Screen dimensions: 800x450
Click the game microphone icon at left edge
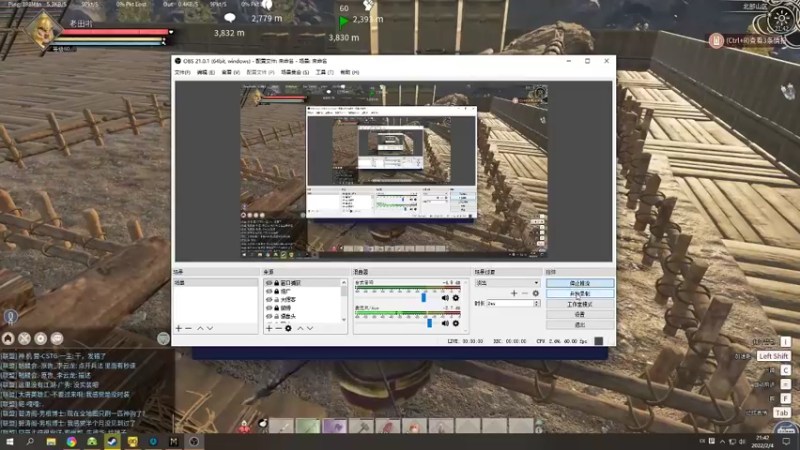point(10,317)
